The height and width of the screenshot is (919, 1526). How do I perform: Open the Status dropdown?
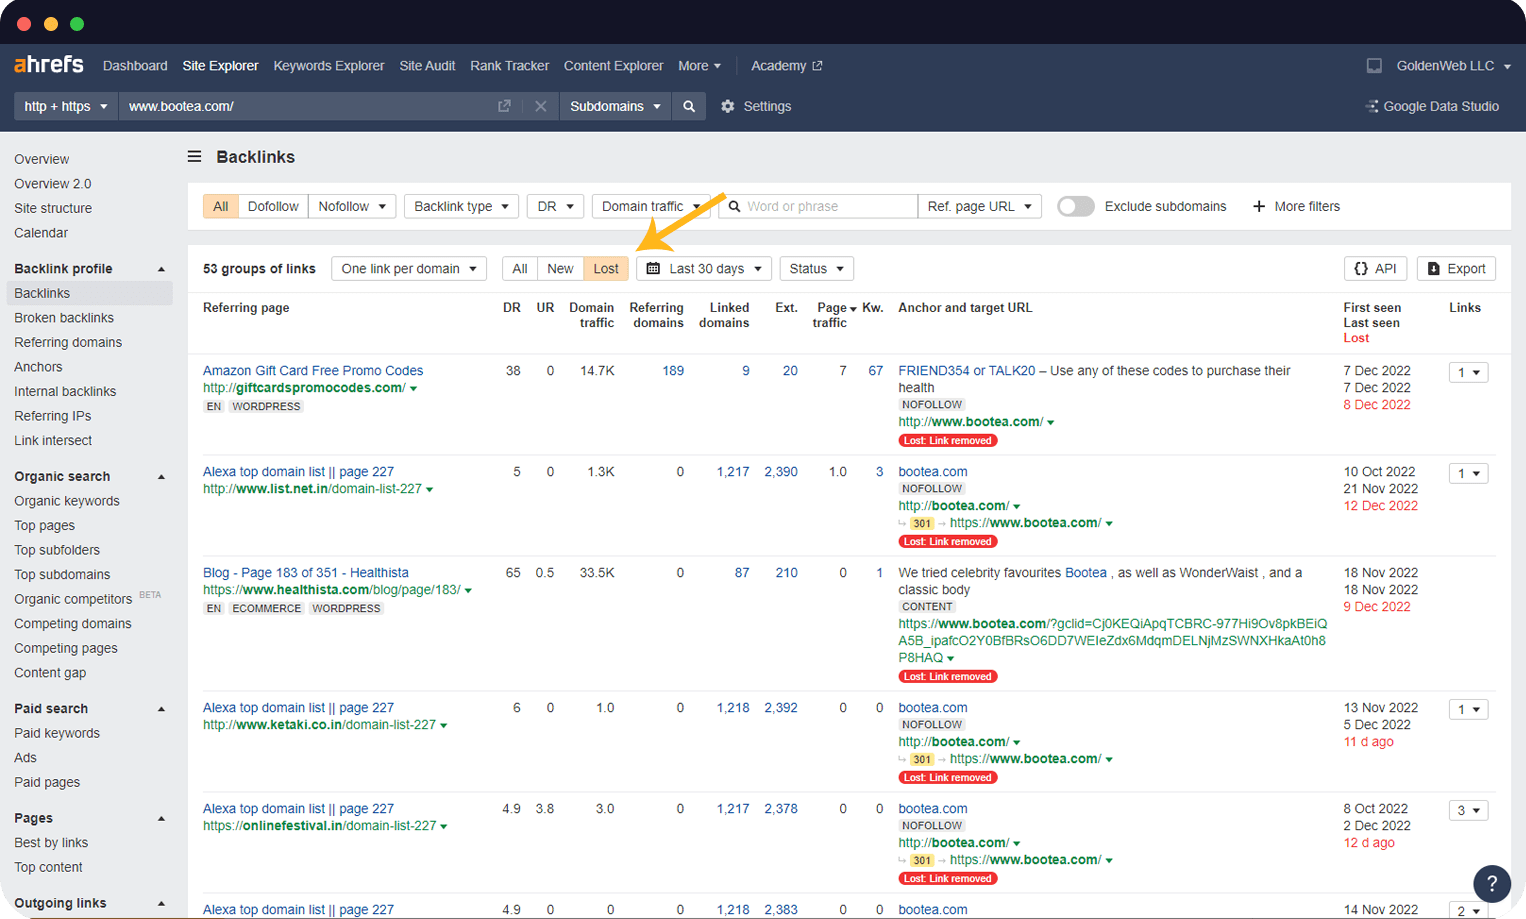pyautogui.click(x=816, y=269)
